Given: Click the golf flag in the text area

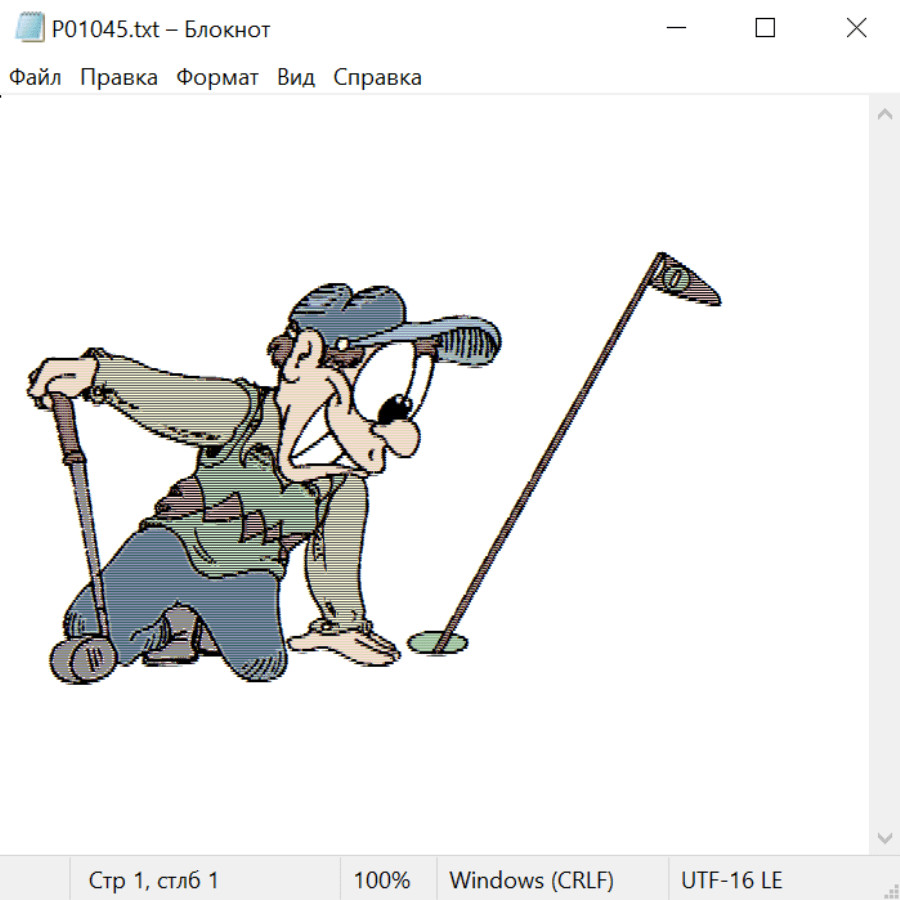Looking at the screenshot, I should pyautogui.click(x=686, y=280).
